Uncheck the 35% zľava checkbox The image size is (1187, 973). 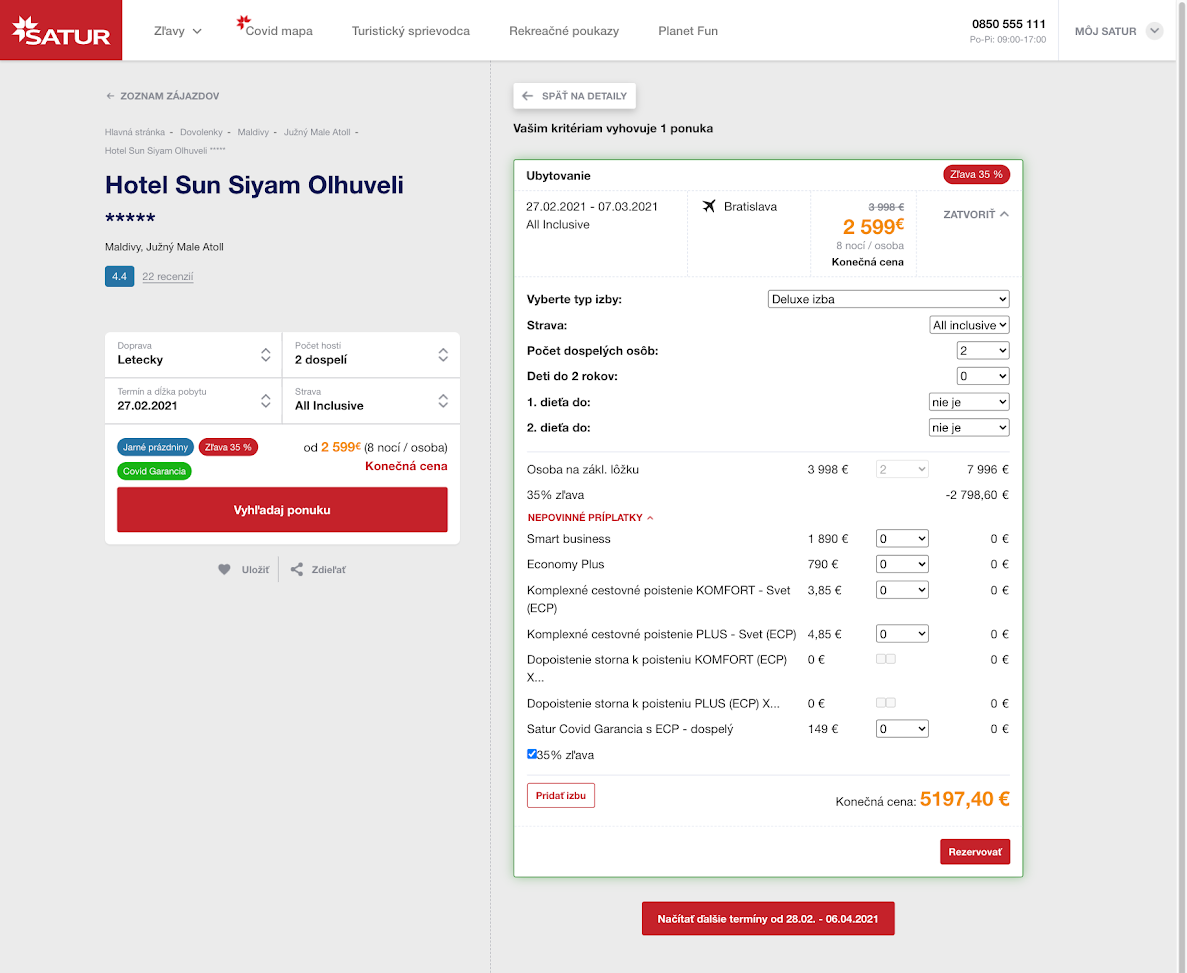[x=532, y=754]
